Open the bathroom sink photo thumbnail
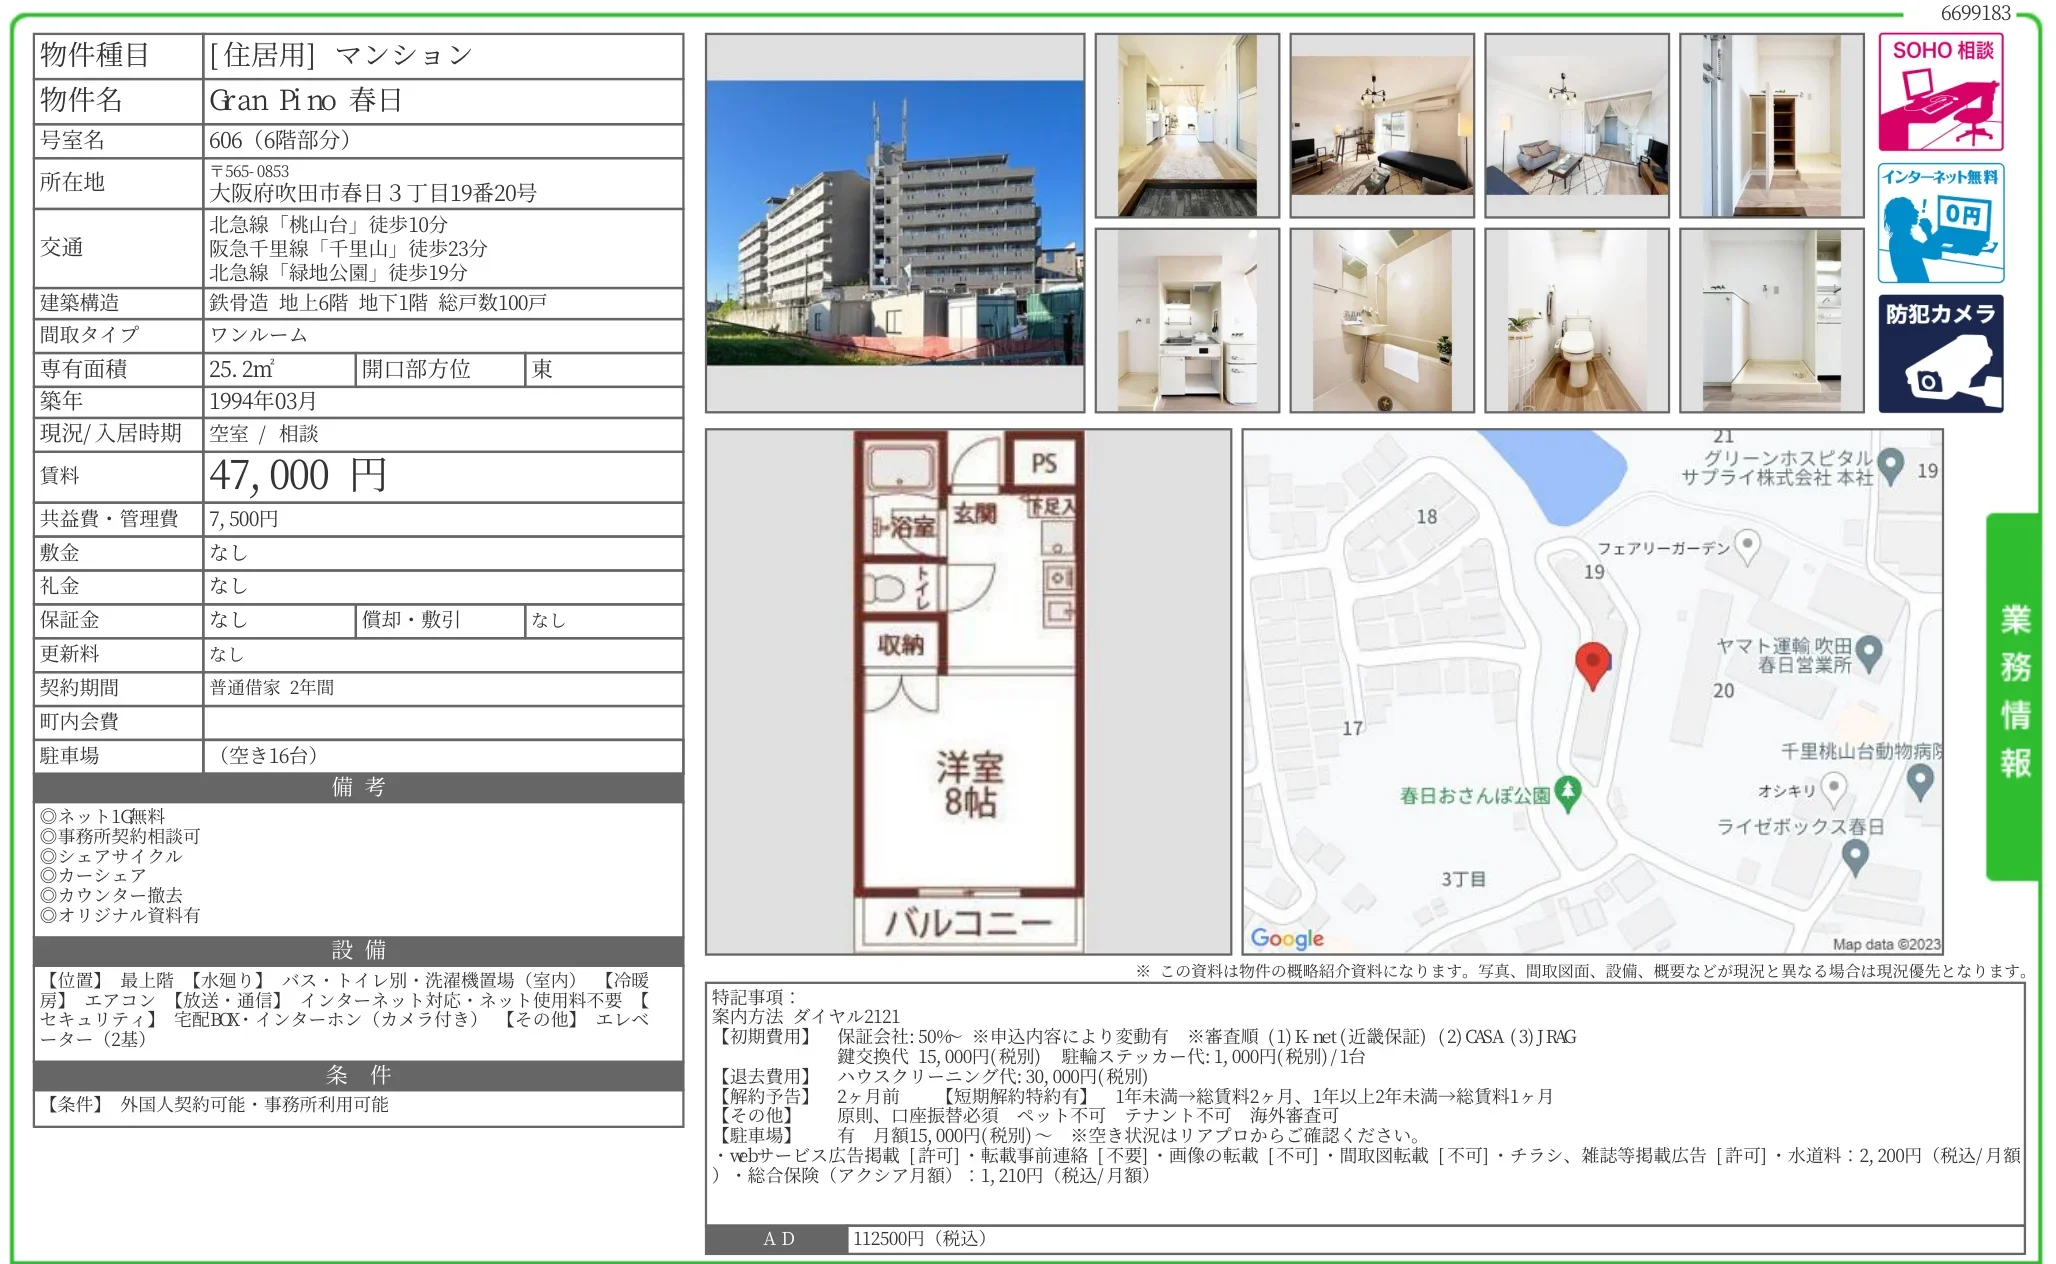Screen dimensions: 2056x1264 1381,320
